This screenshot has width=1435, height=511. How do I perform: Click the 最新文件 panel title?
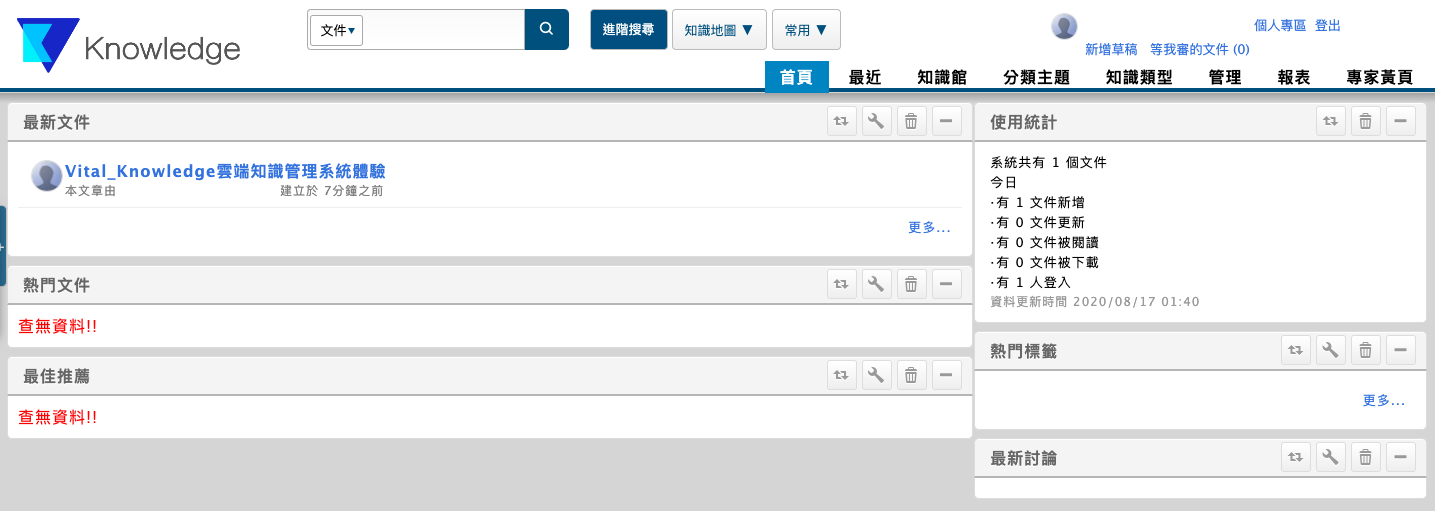(x=57, y=122)
